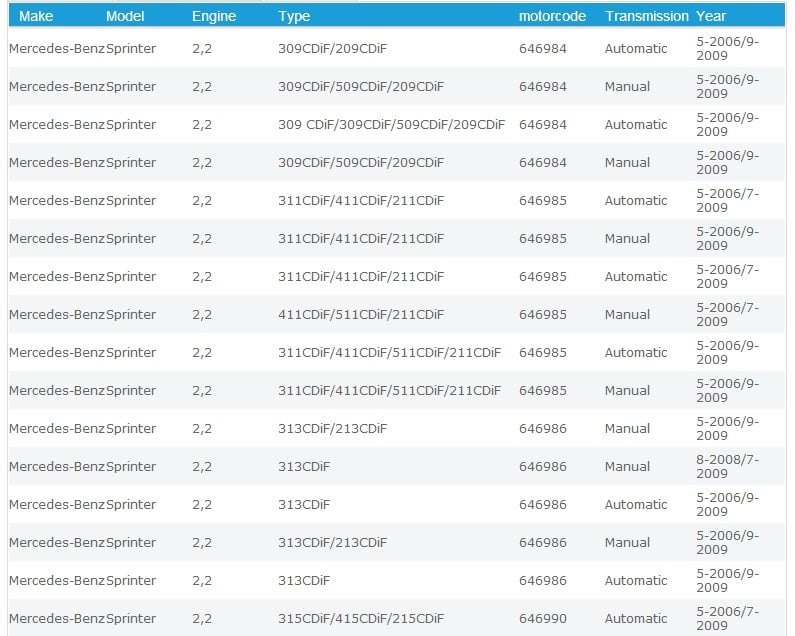Click Sprinter in the 646990 row
Screen dimensions: 795x636
131,619
